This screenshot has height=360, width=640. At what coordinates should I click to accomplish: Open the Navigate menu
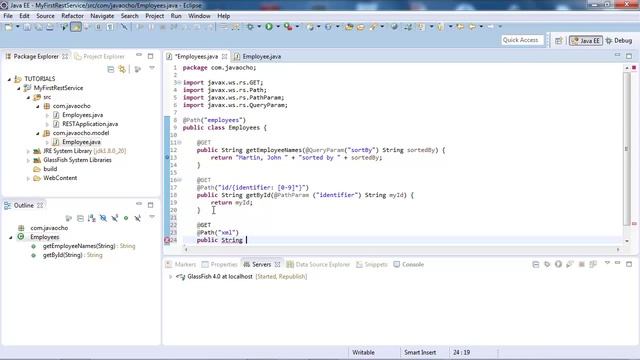tap(102, 16)
